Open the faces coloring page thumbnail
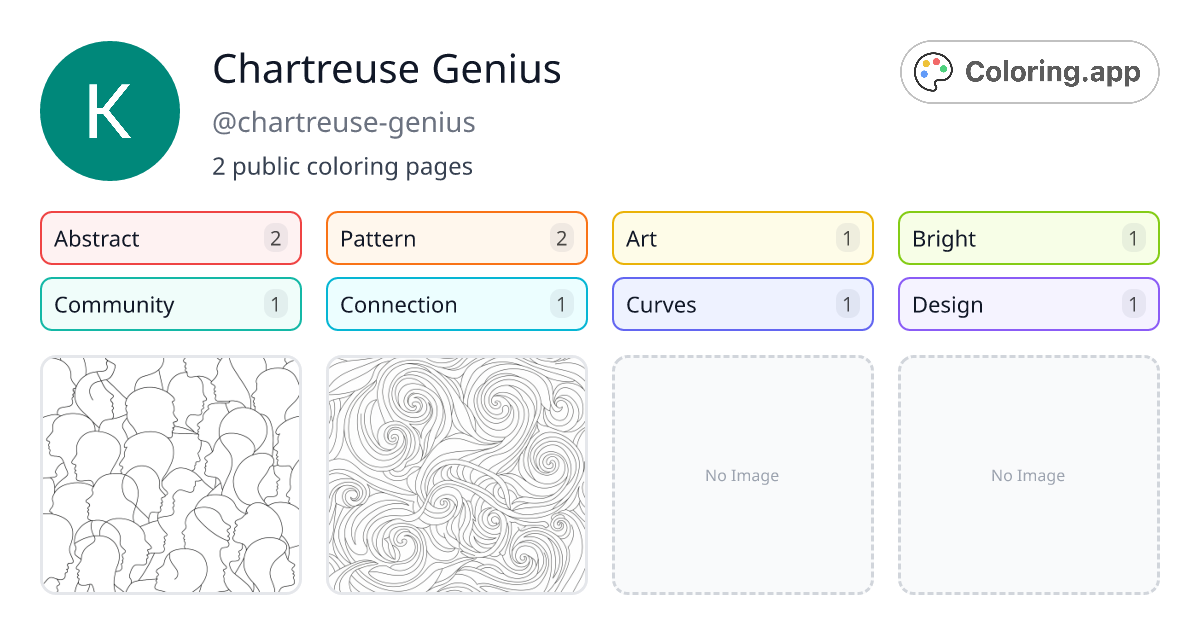The image size is (1200, 630). point(170,476)
